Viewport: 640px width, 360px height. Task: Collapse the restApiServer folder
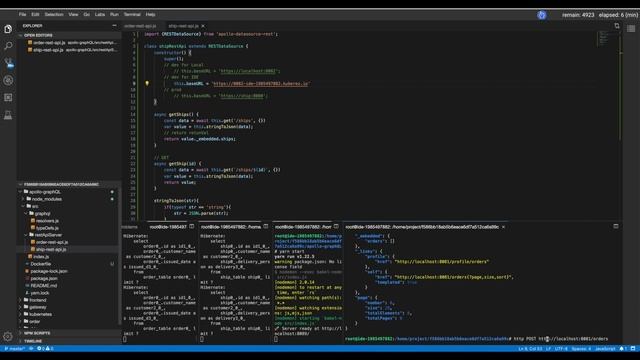pos(48,235)
